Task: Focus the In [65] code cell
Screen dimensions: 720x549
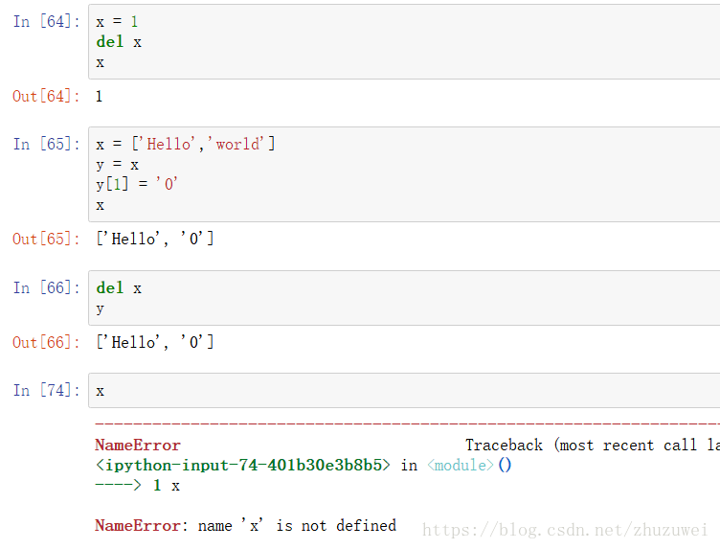Action: point(400,174)
